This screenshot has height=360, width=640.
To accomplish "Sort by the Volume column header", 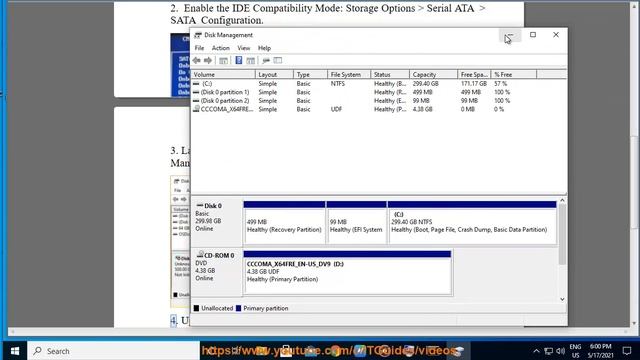I will 223,75.
